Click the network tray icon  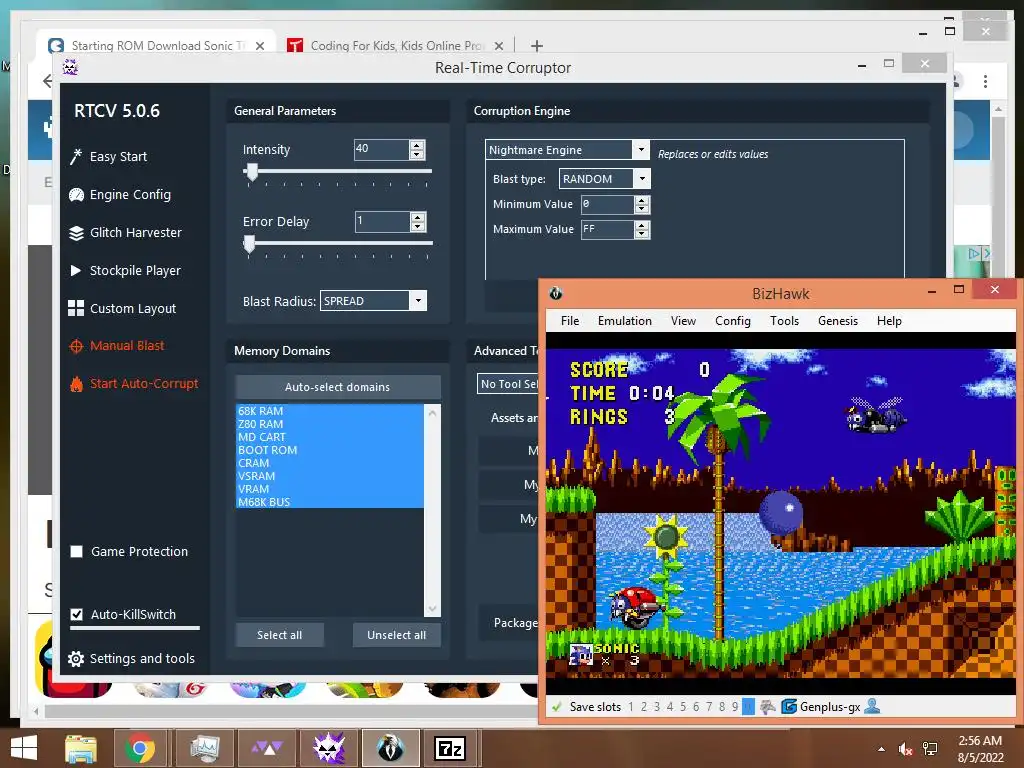pyautogui.click(x=930, y=749)
